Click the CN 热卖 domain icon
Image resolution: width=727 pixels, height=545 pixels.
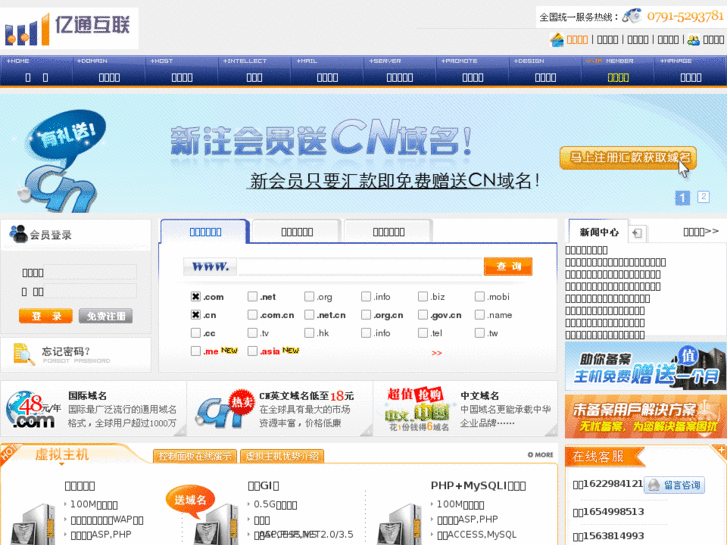[x=223, y=409]
